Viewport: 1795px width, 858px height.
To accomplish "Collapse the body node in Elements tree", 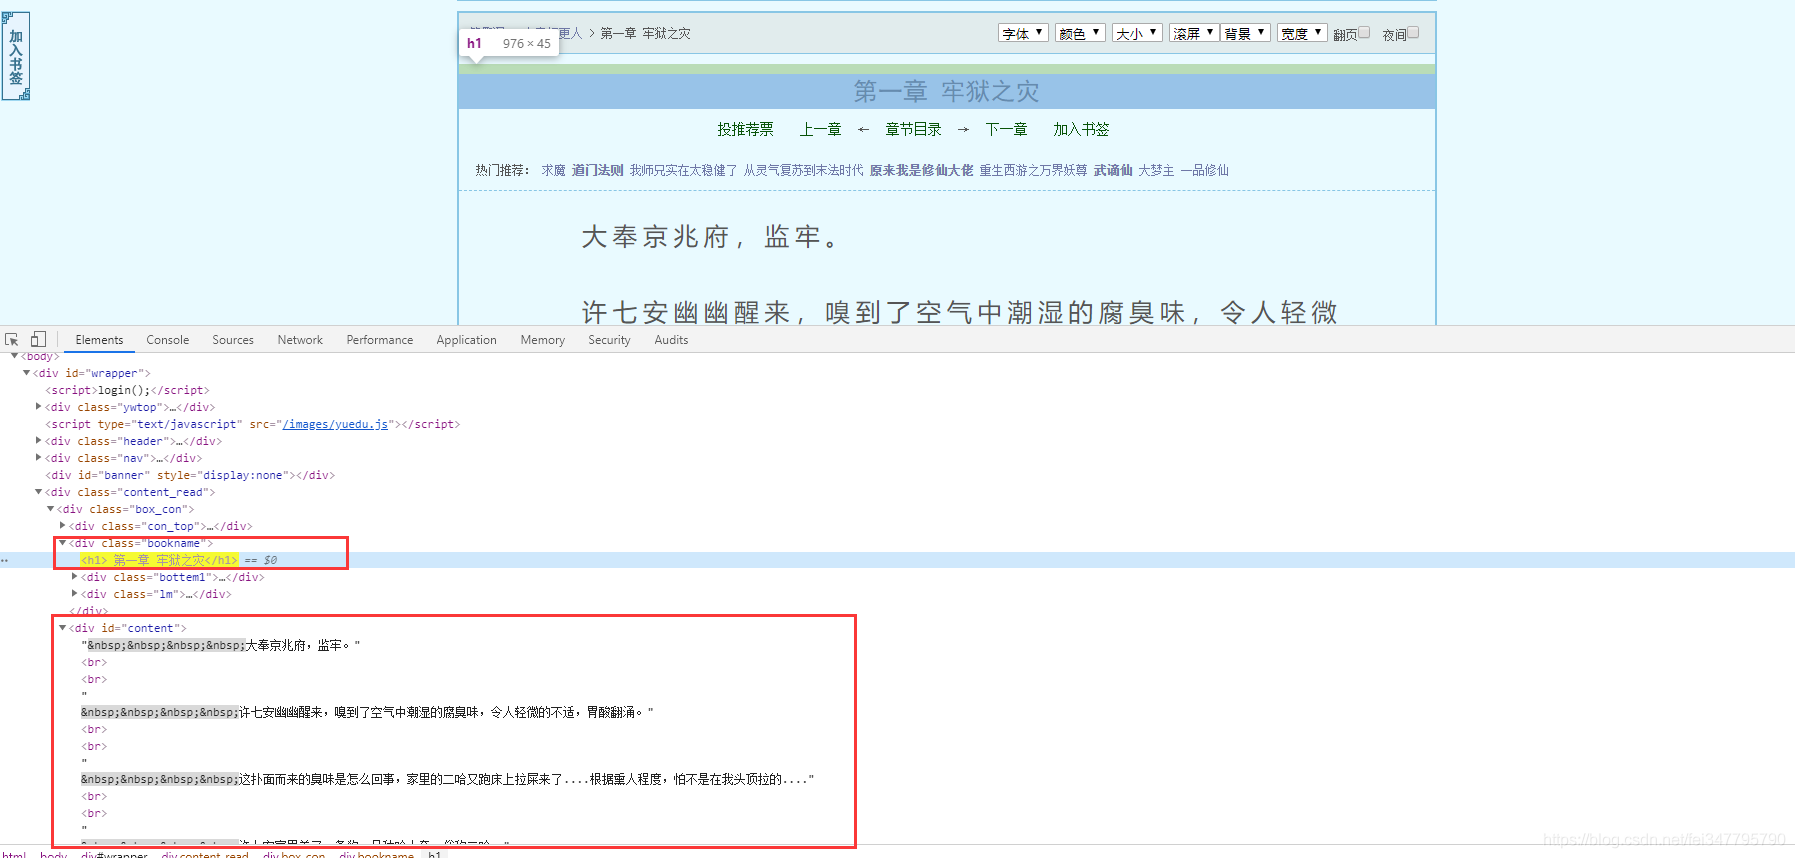I will point(14,356).
